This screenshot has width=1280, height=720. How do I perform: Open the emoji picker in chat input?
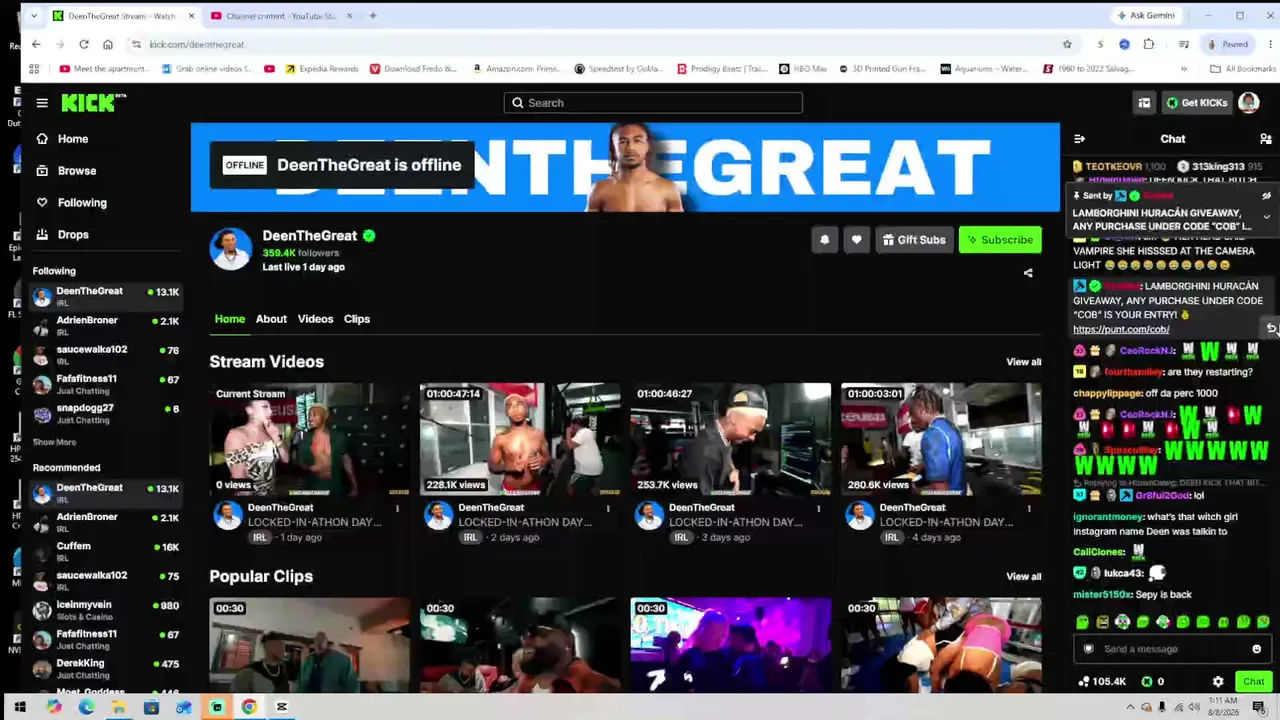pyautogui.click(x=1257, y=649)
